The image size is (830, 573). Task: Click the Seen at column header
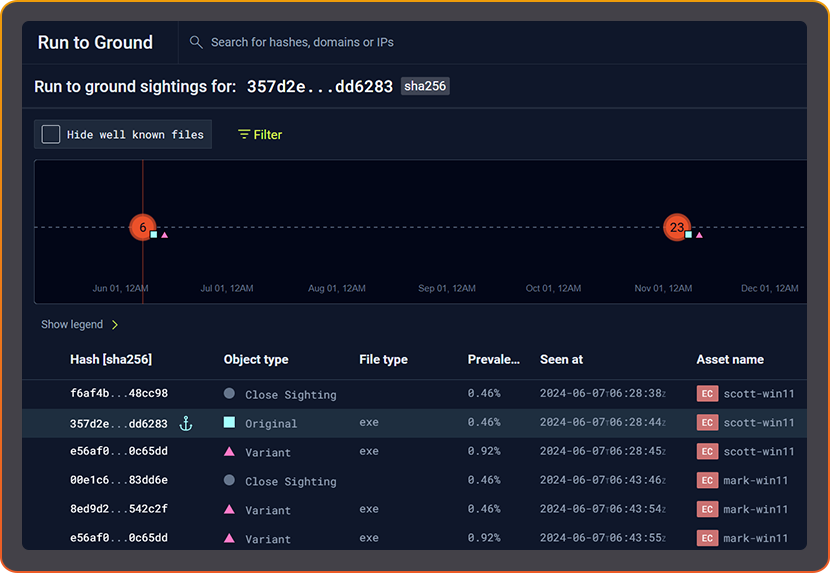click(561, 360)
